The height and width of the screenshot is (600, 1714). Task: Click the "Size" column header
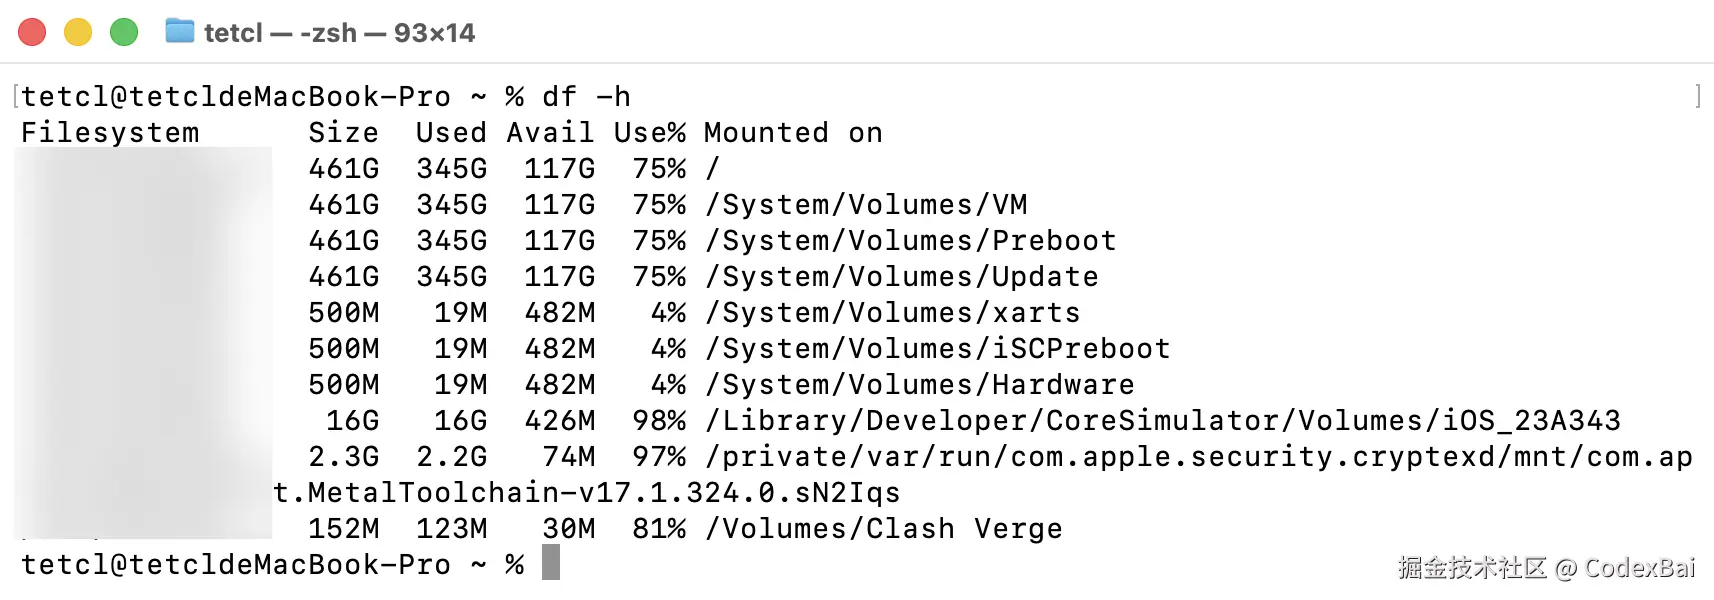(343, 133)
